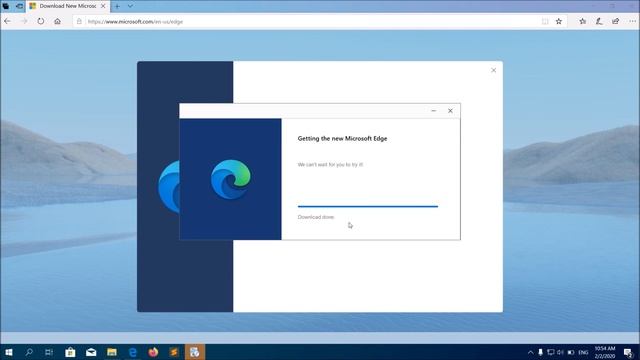Minimize the Edge installer window

pos(434,111)
